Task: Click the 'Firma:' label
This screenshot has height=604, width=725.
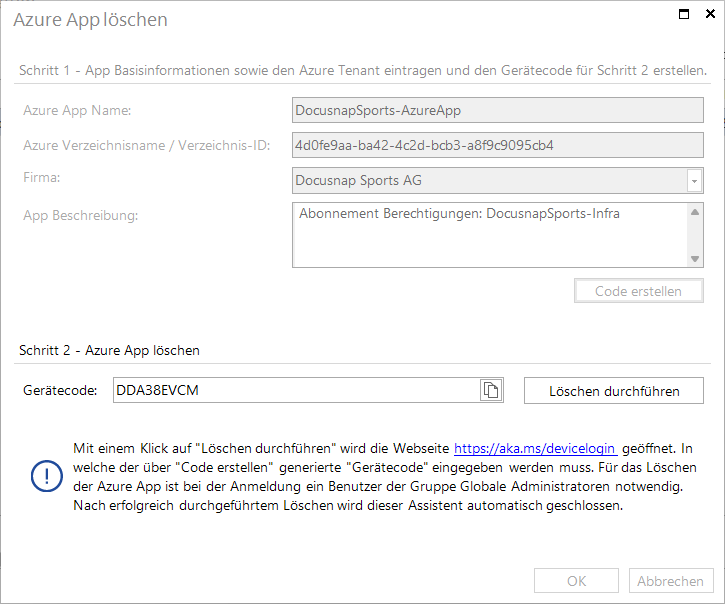Action: (x=42, y=177)
